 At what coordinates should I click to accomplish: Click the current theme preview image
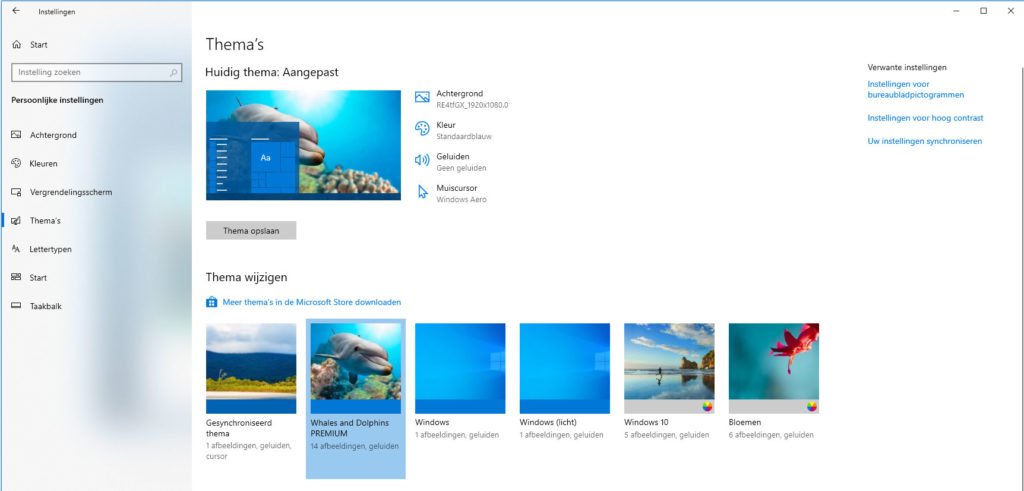point(303,145)
